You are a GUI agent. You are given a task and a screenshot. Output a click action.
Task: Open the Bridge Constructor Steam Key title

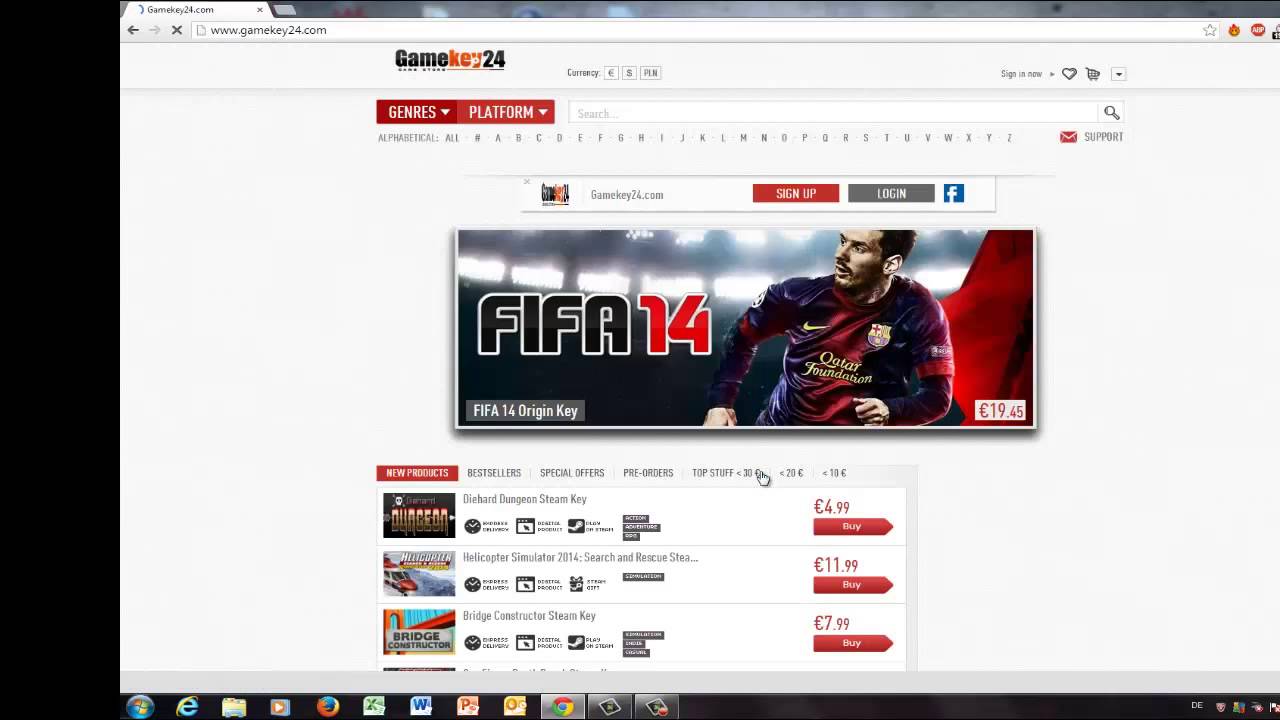click(529, 616)
